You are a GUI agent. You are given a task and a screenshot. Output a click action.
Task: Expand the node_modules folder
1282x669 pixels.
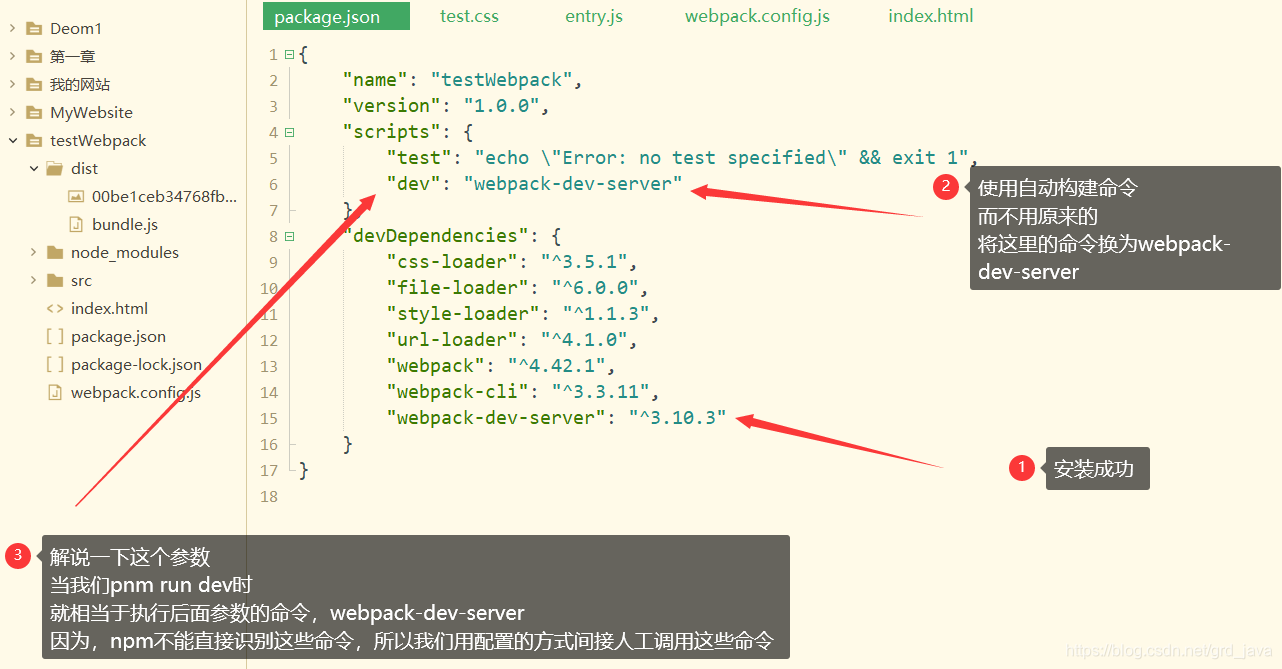pos(33,253)
